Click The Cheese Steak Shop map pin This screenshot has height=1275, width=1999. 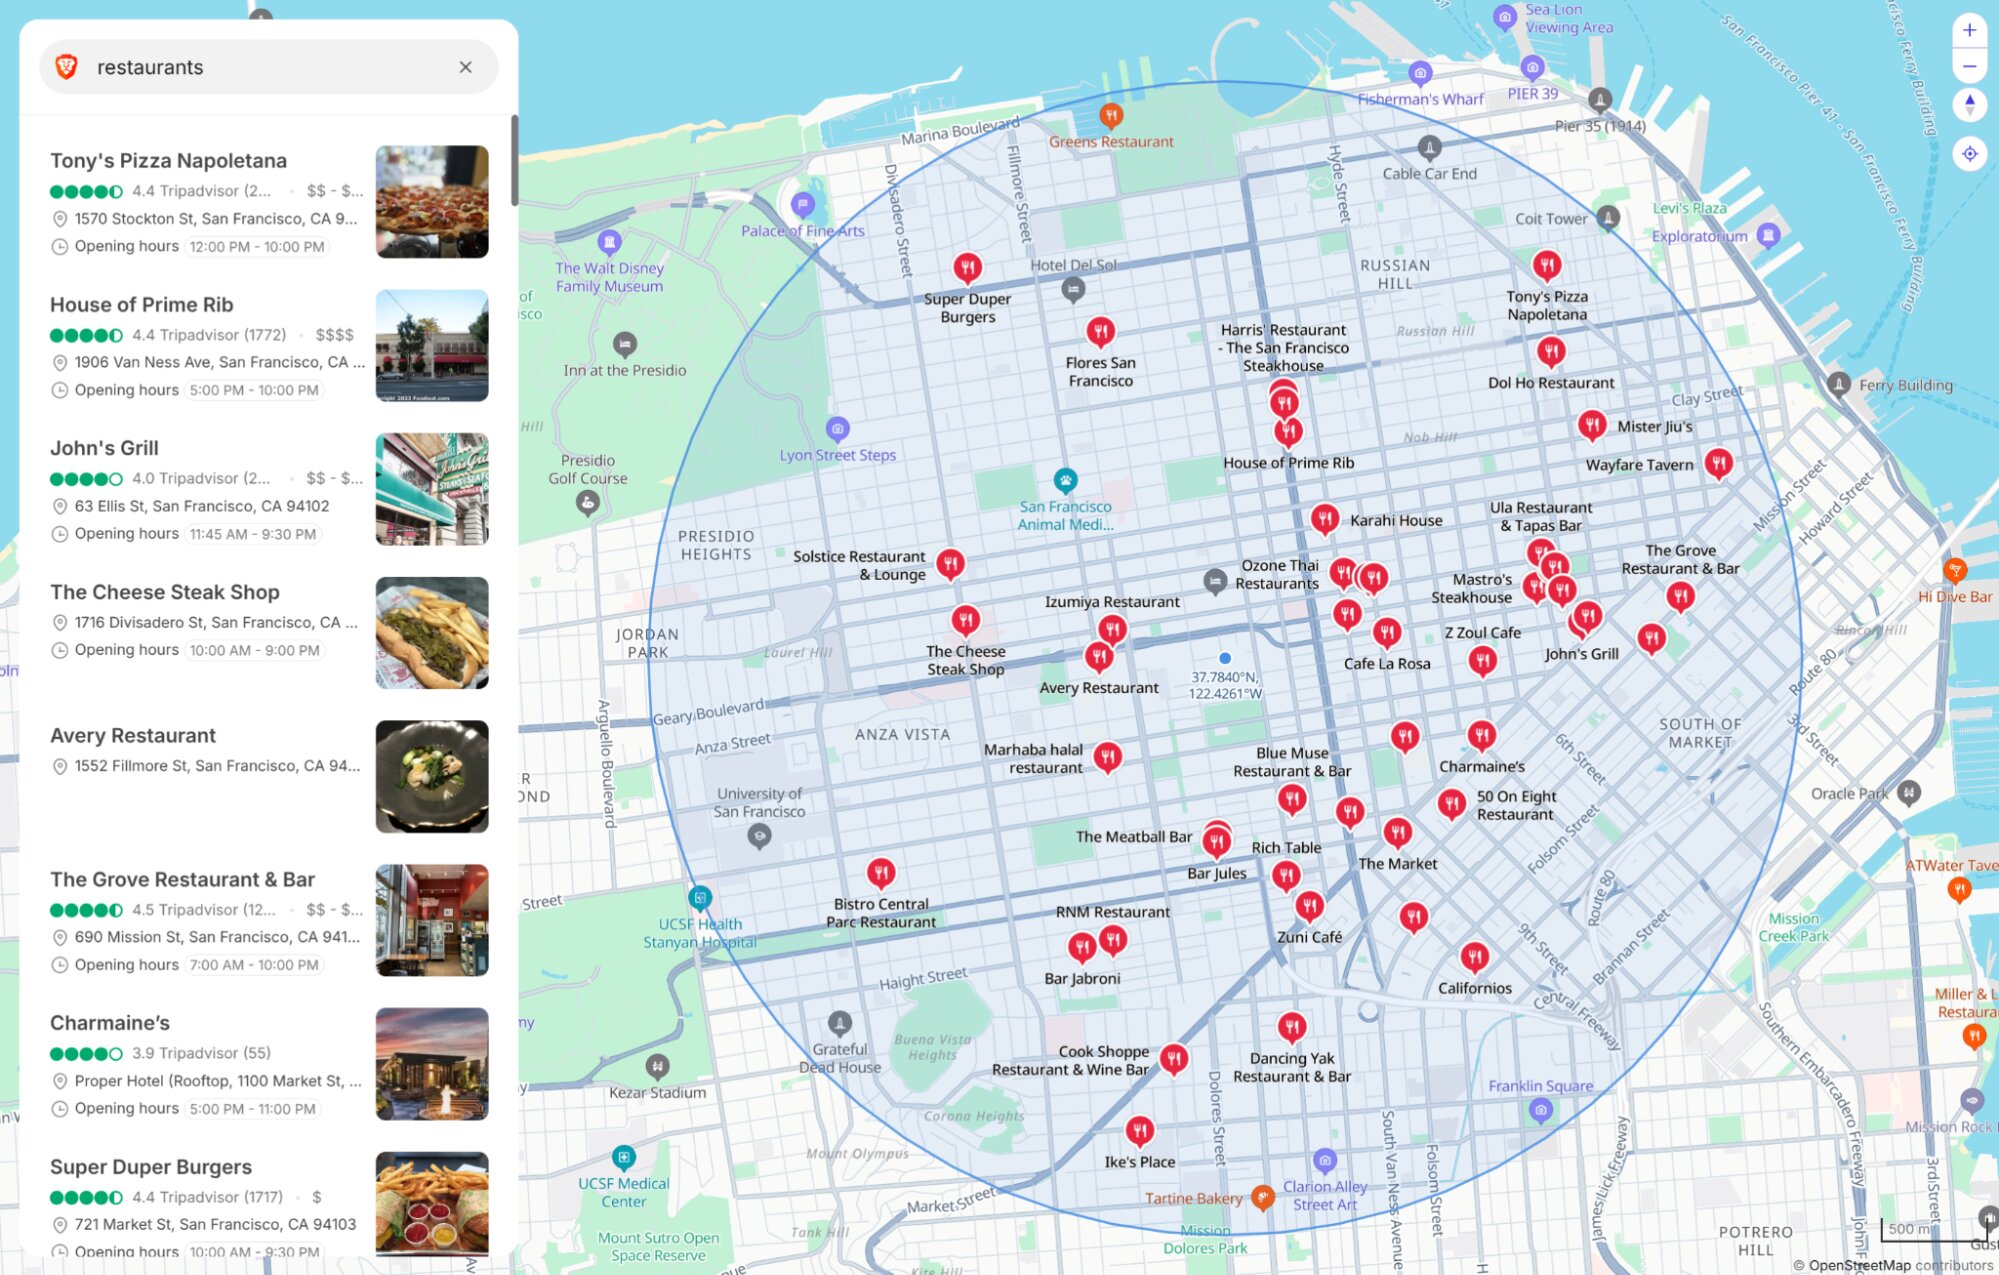[965, 622]
